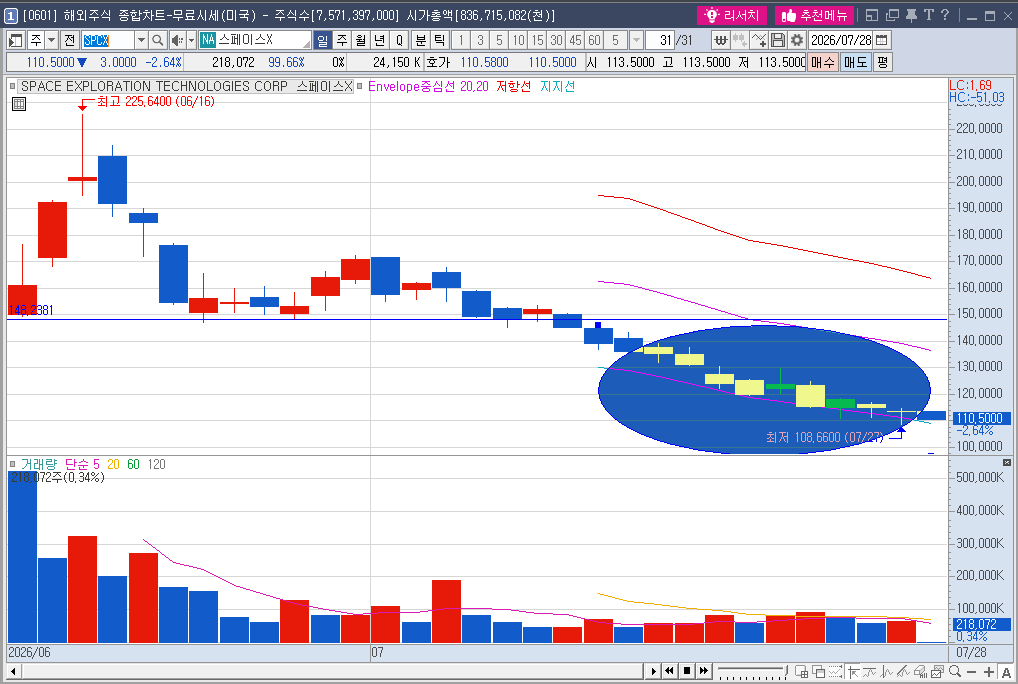Image resolution: width=1018 pixels, height=684 pixels.
Task: Expand the 스페이스X name field corner arrow
Action: (307, 43)
